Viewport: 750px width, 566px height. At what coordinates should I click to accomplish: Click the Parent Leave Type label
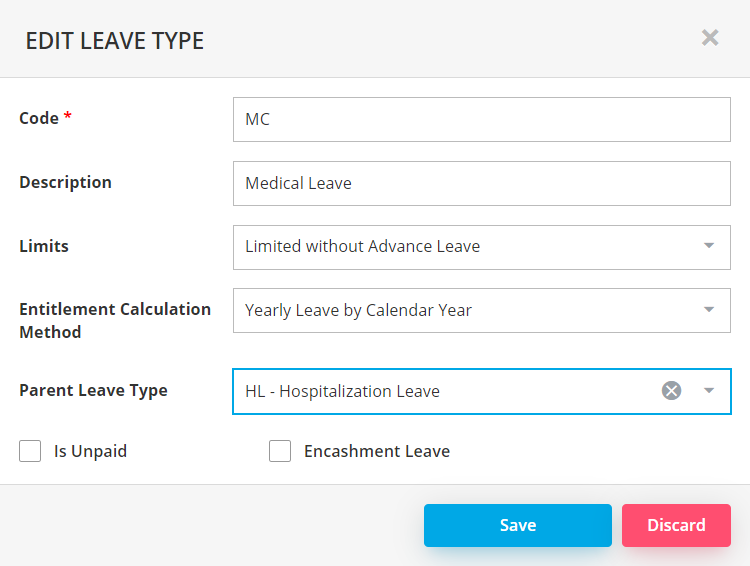click(x=93, y=390)
